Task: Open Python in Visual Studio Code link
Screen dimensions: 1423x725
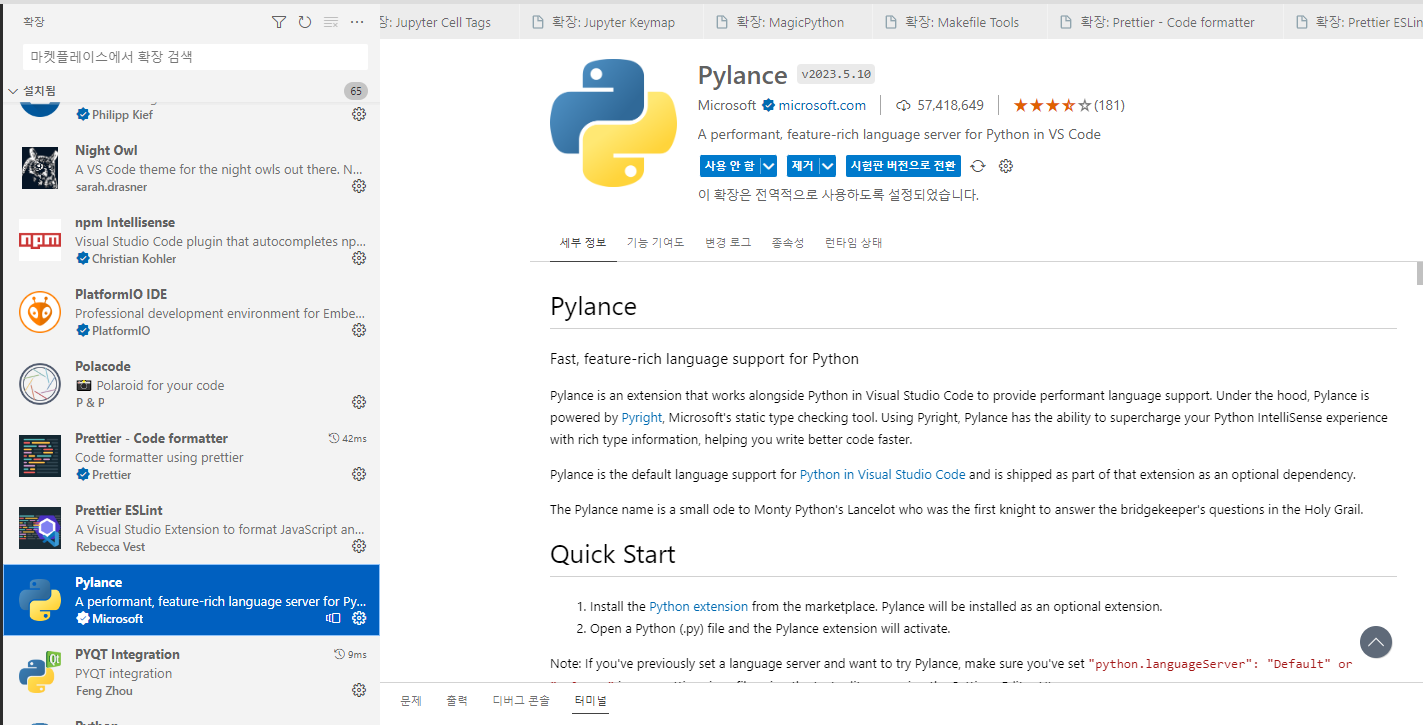Action: (x=882, y=474)
